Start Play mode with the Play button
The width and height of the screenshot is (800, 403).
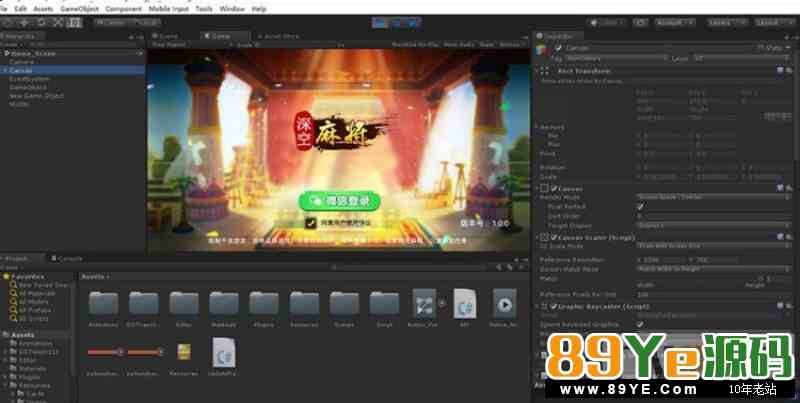click(x=380, y=22)
